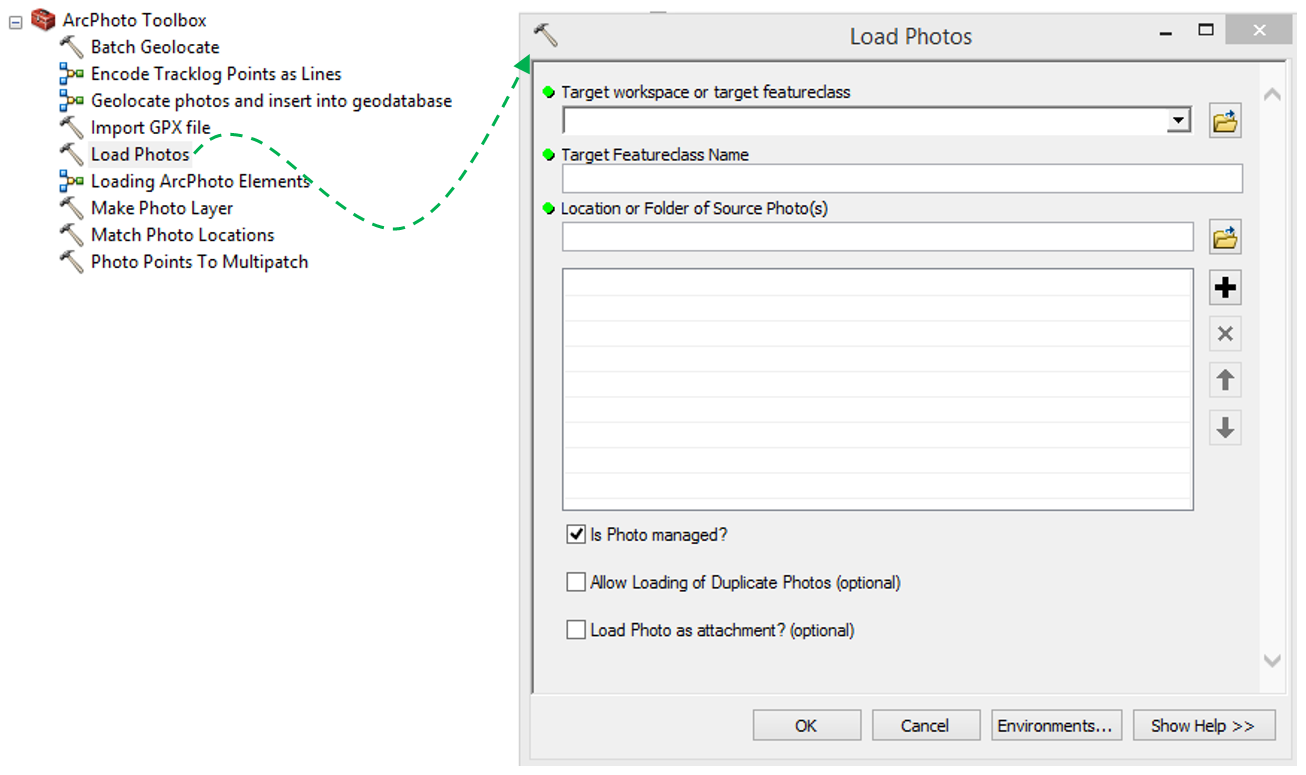The width and height of the screenshot is (1306, 775).
Task: Open the target workspace dropdown arrow
Action: tap(1179, 121)
